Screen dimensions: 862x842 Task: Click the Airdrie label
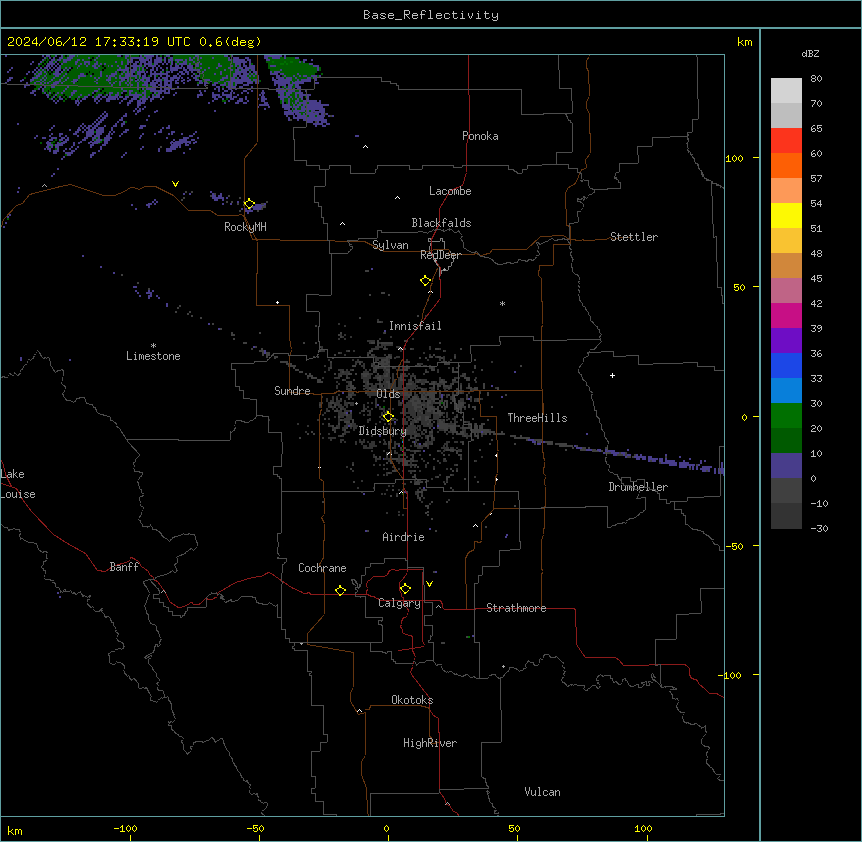pos(403,537)
